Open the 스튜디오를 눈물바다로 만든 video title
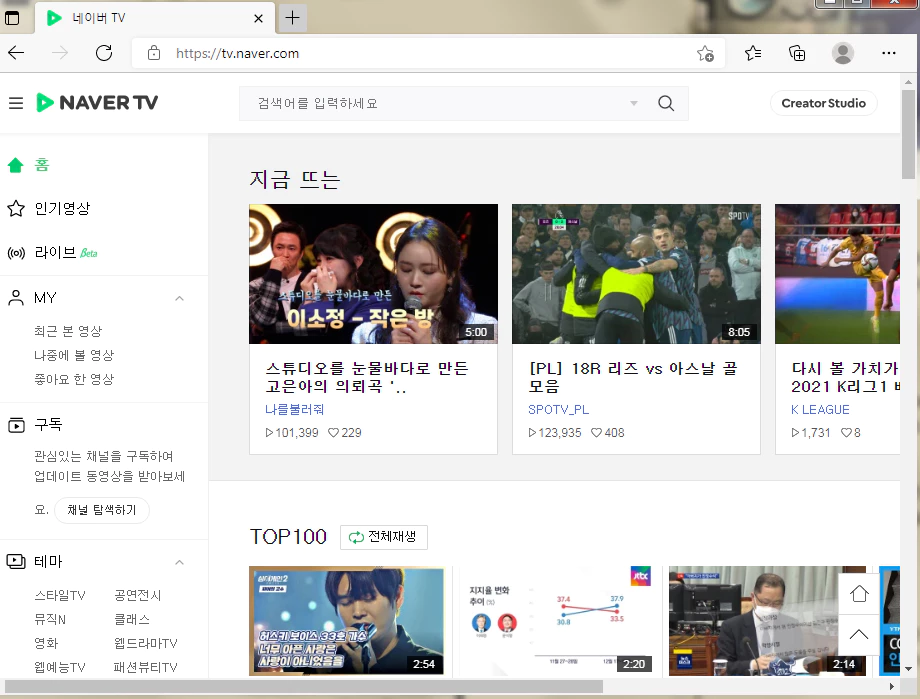This screenshot has height=699, width=920. 367,377
